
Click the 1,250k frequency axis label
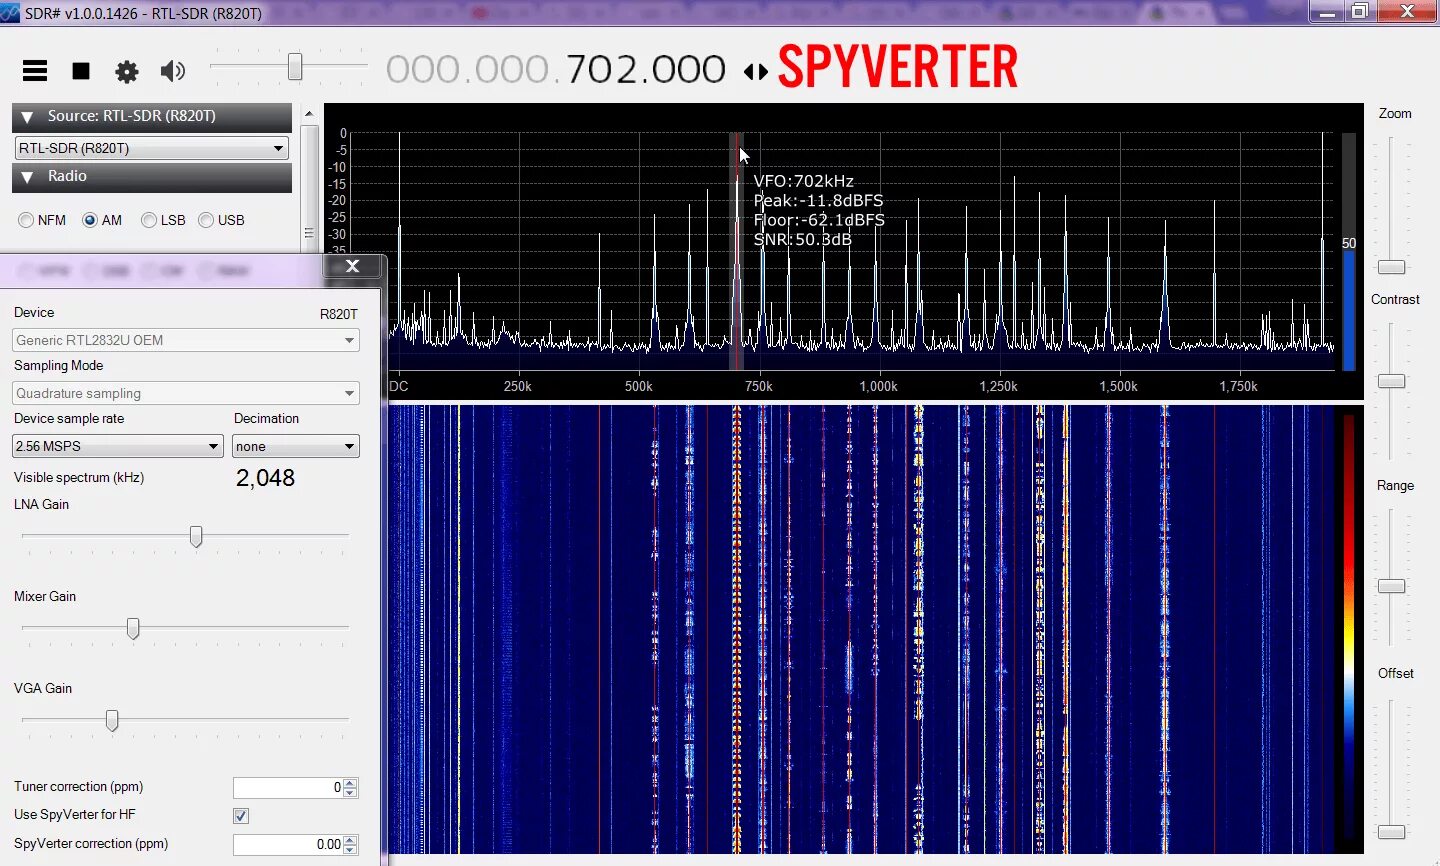[x=998, y=386]
